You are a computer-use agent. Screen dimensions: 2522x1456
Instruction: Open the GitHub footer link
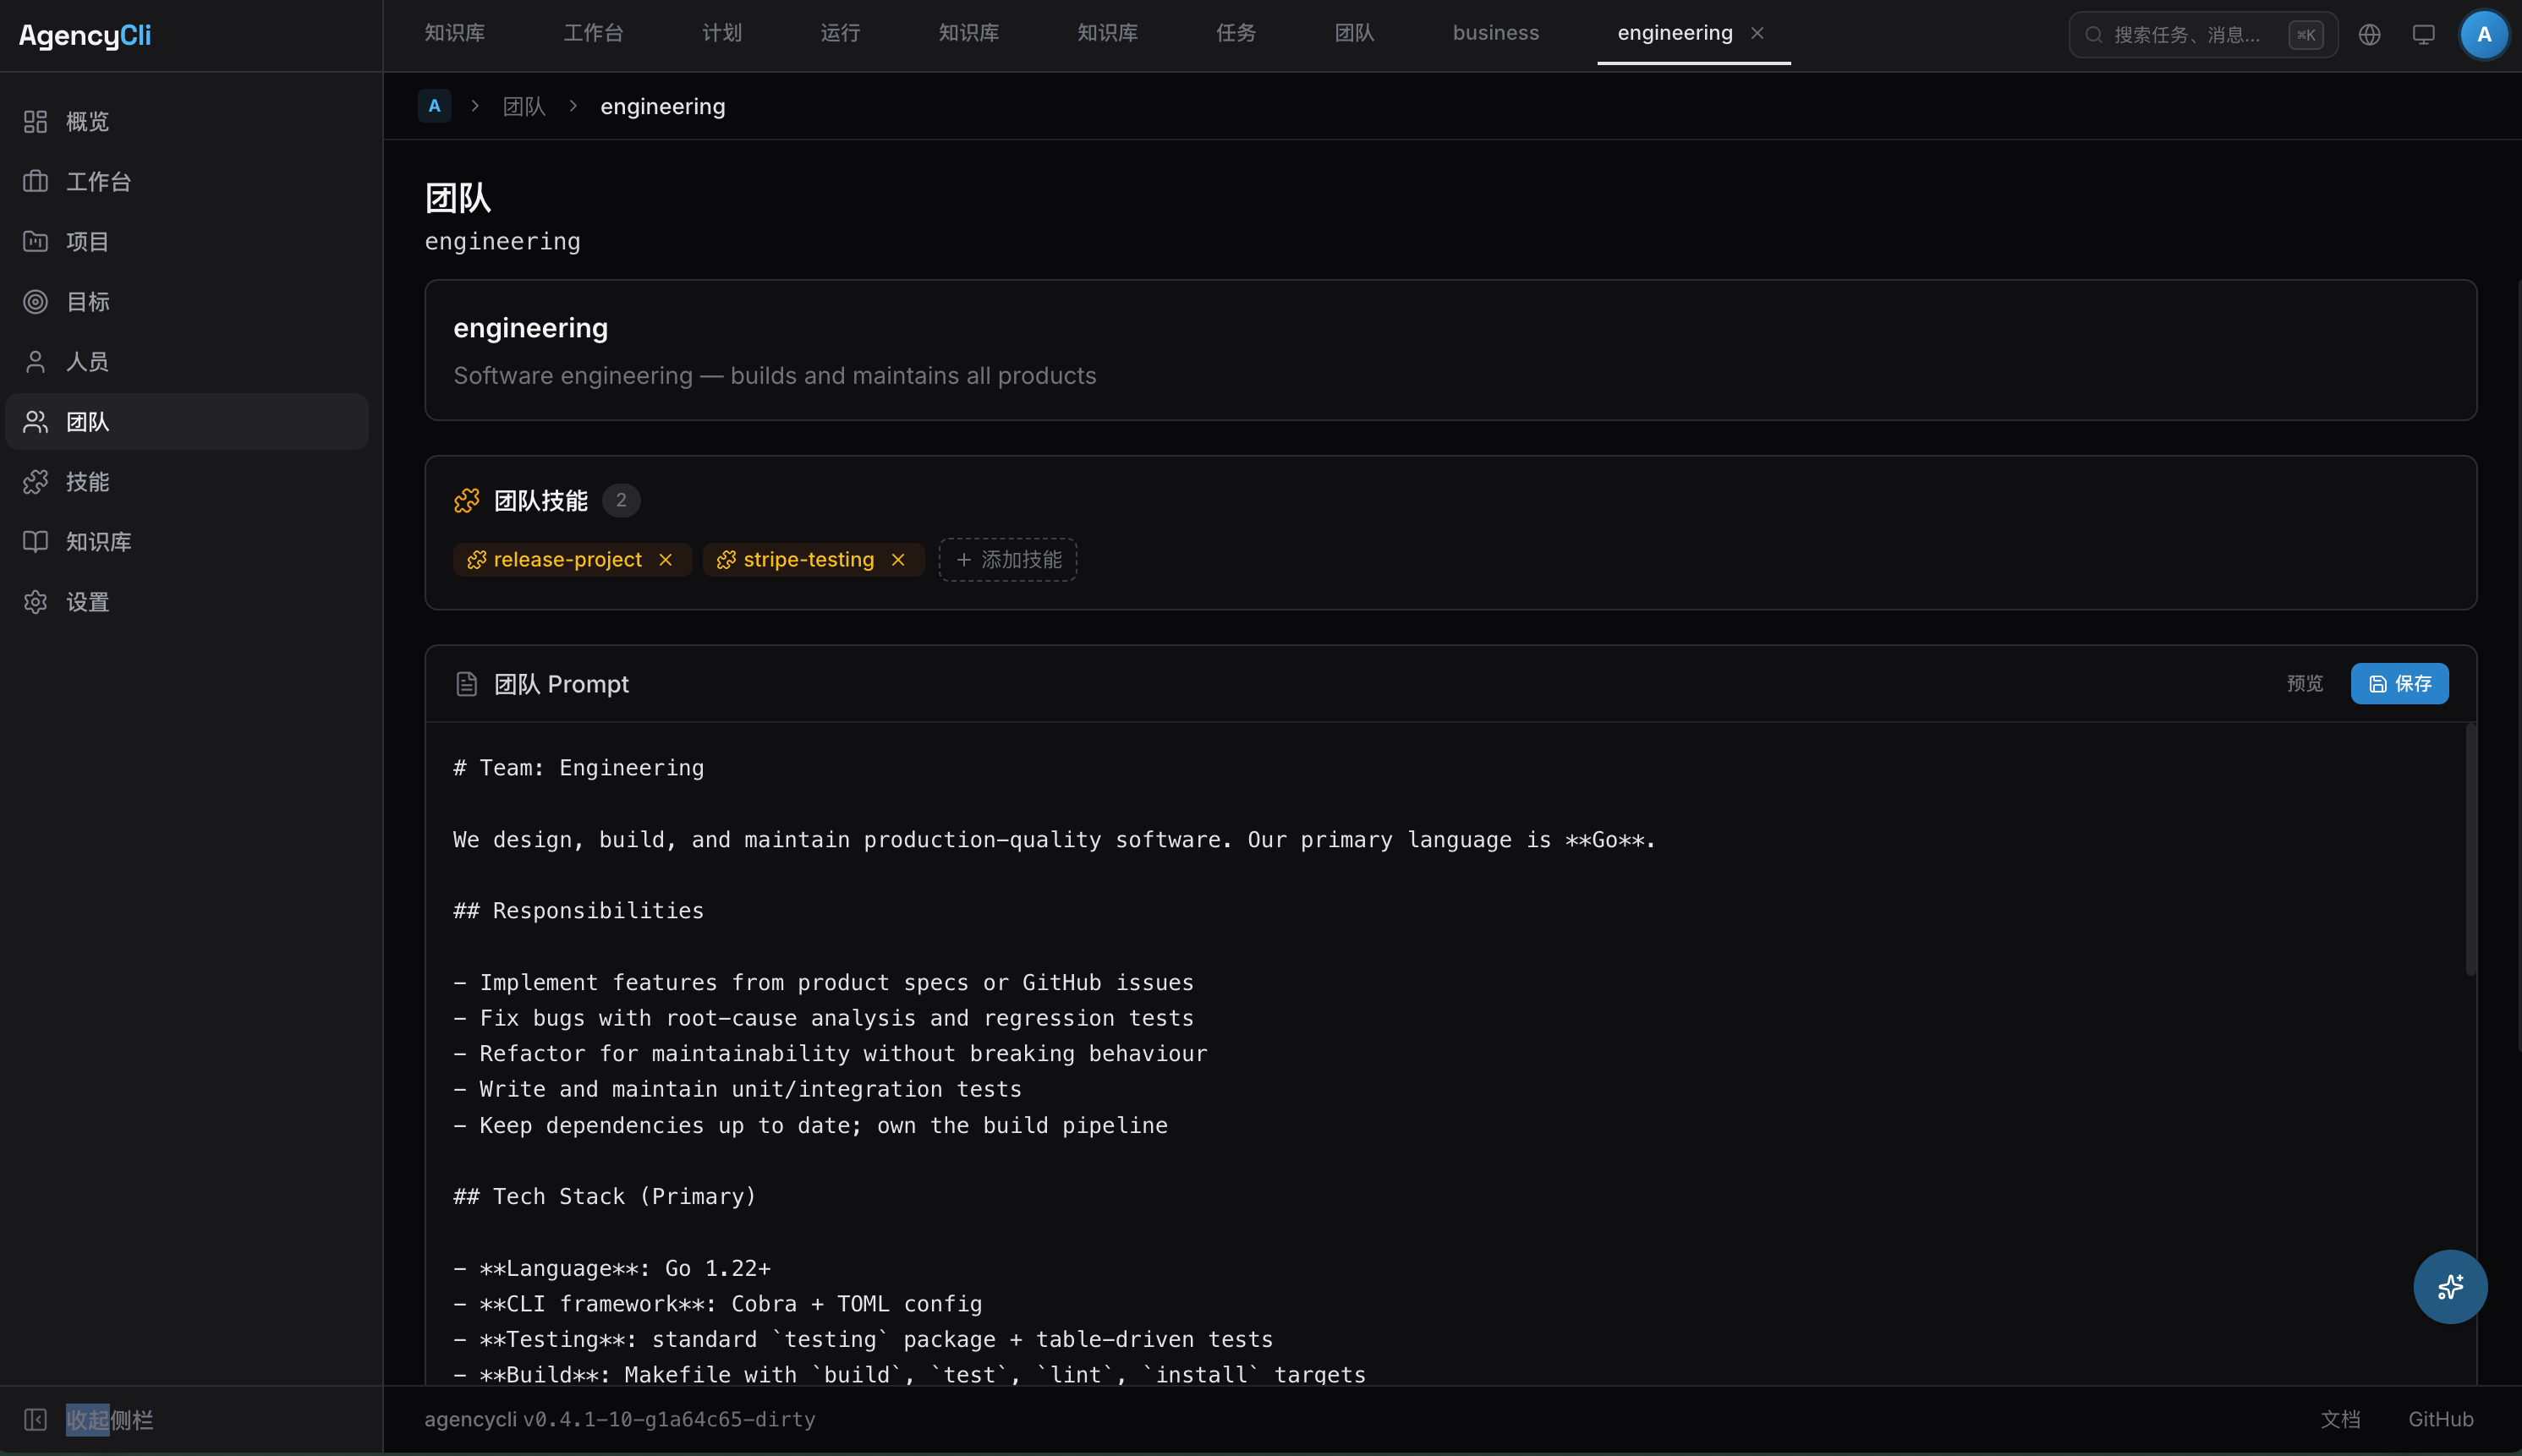[x=2440, y=1419]
